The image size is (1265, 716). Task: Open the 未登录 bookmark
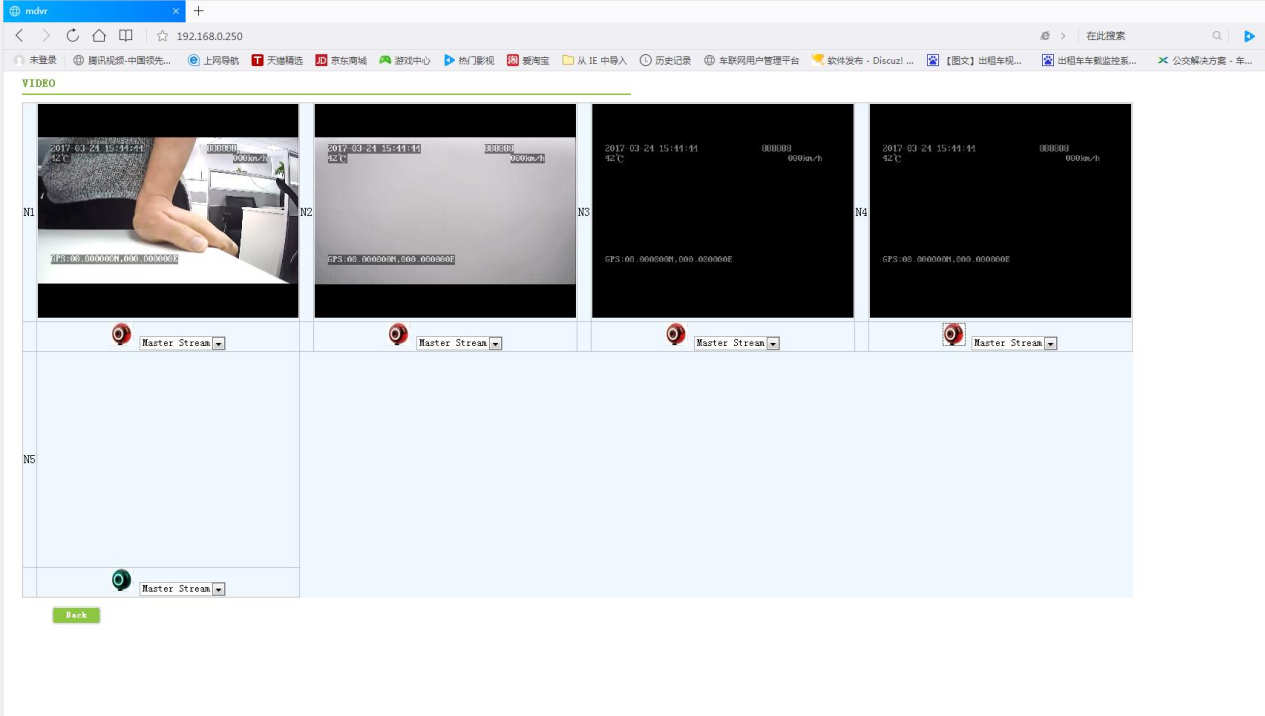coord(35,60)
